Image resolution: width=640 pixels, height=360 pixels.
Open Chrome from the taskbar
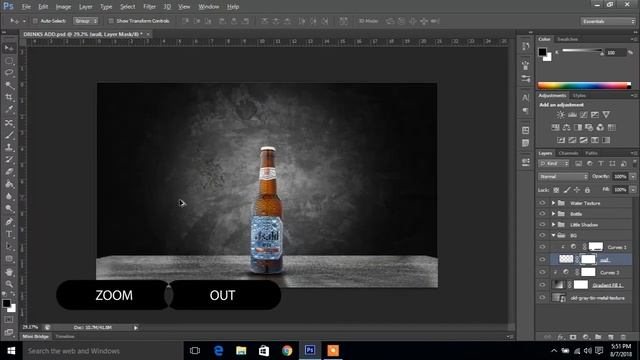pos(287,351)
